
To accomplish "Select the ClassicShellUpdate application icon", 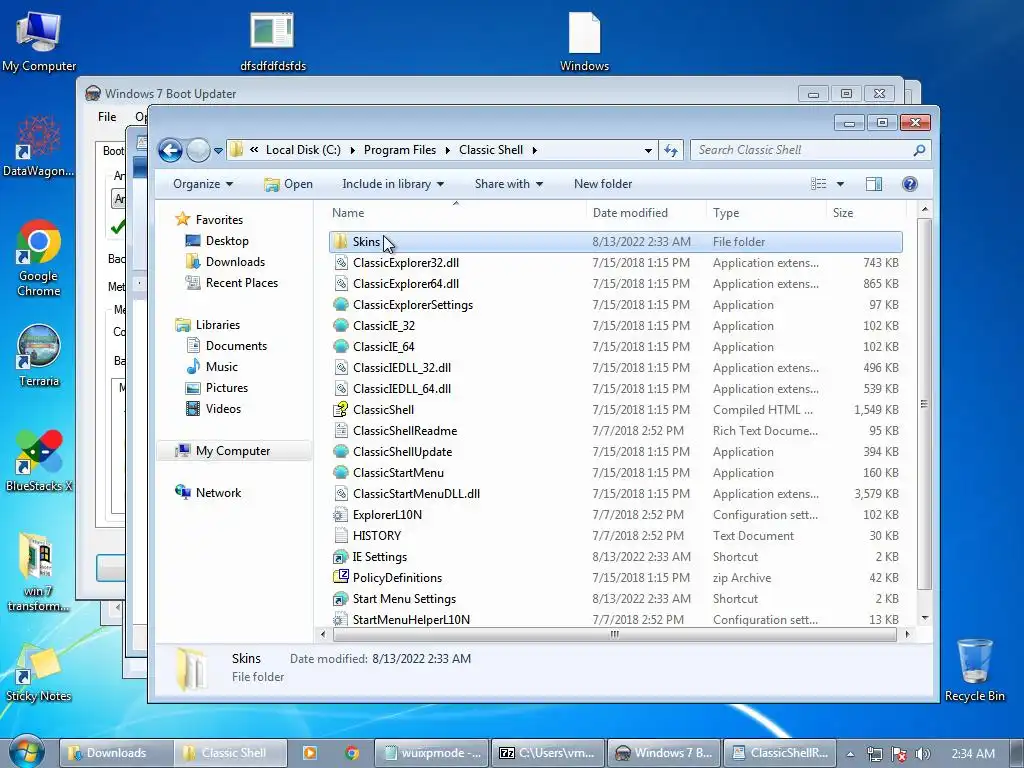I will 340,452.
